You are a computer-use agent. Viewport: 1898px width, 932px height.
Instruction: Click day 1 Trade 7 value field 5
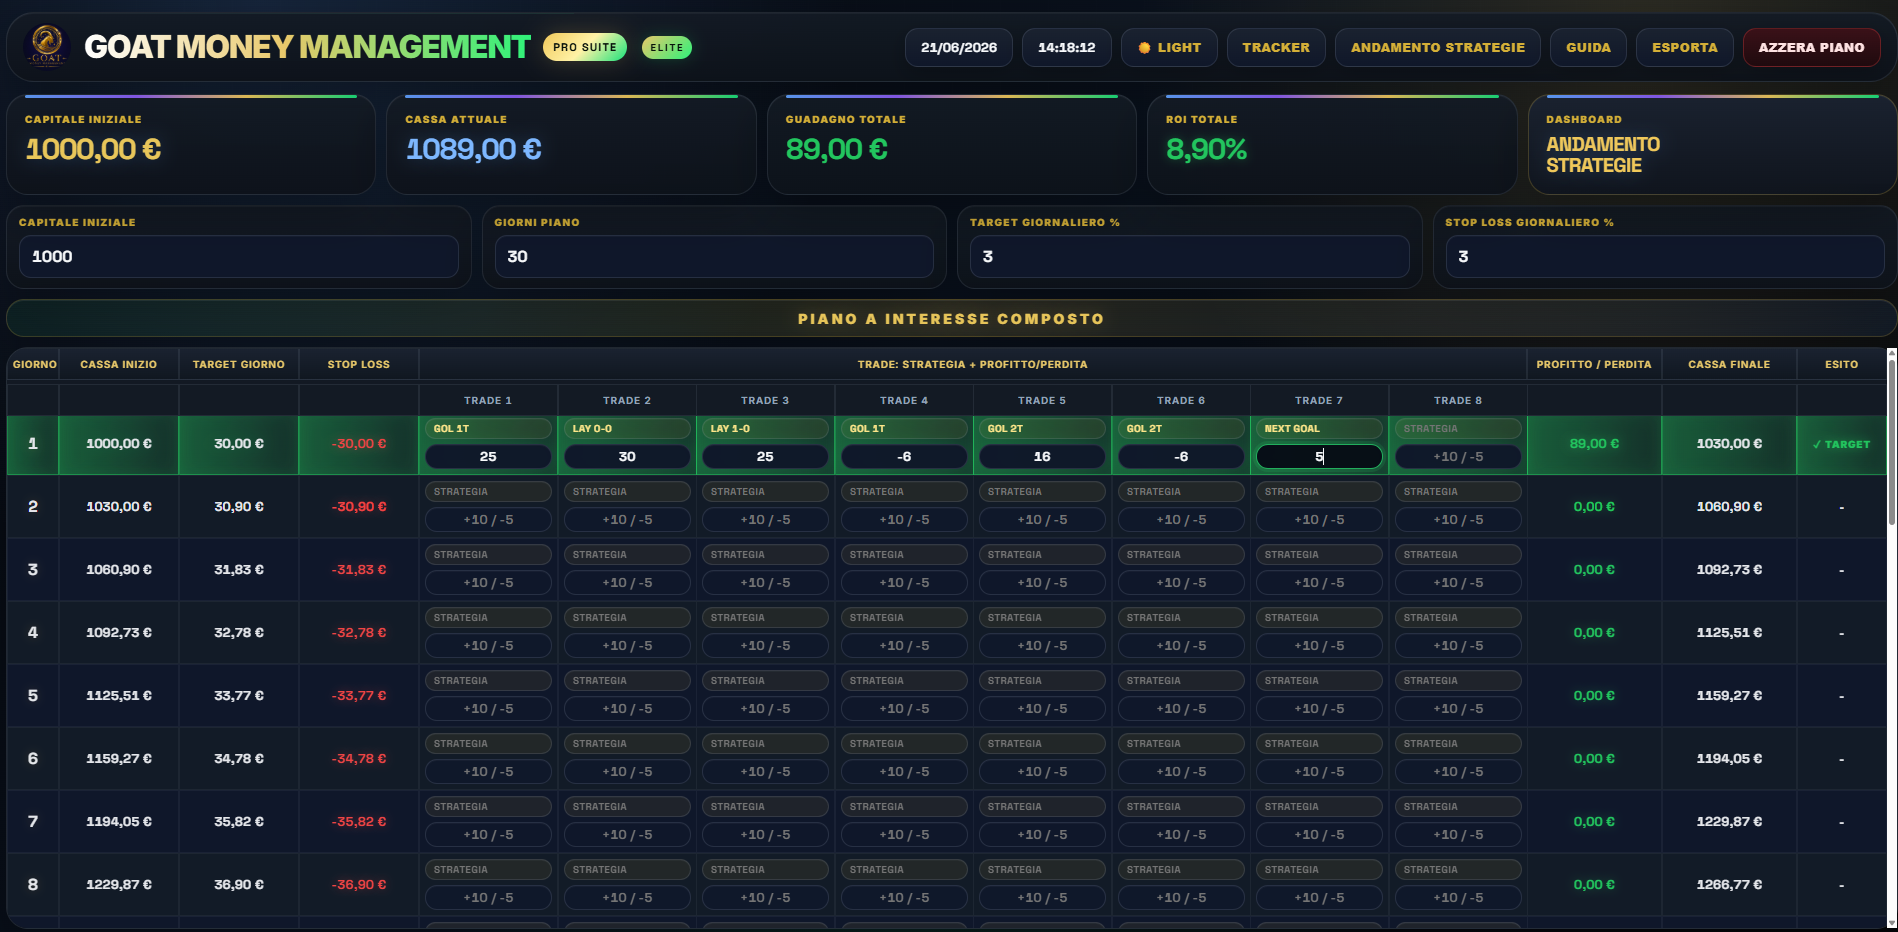point(1319,456)
